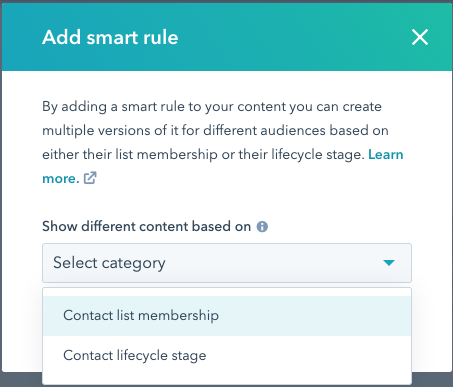Viewport: 453px width, 387px height.
Task: Show the tooltip via the blue info circle
Action: point(262,227)
